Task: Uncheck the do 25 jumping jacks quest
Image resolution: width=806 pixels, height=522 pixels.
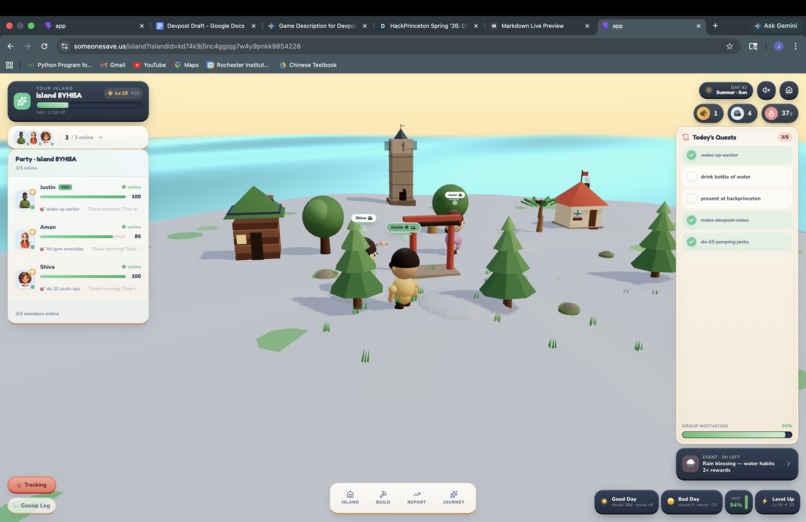Action: (691, 241)
